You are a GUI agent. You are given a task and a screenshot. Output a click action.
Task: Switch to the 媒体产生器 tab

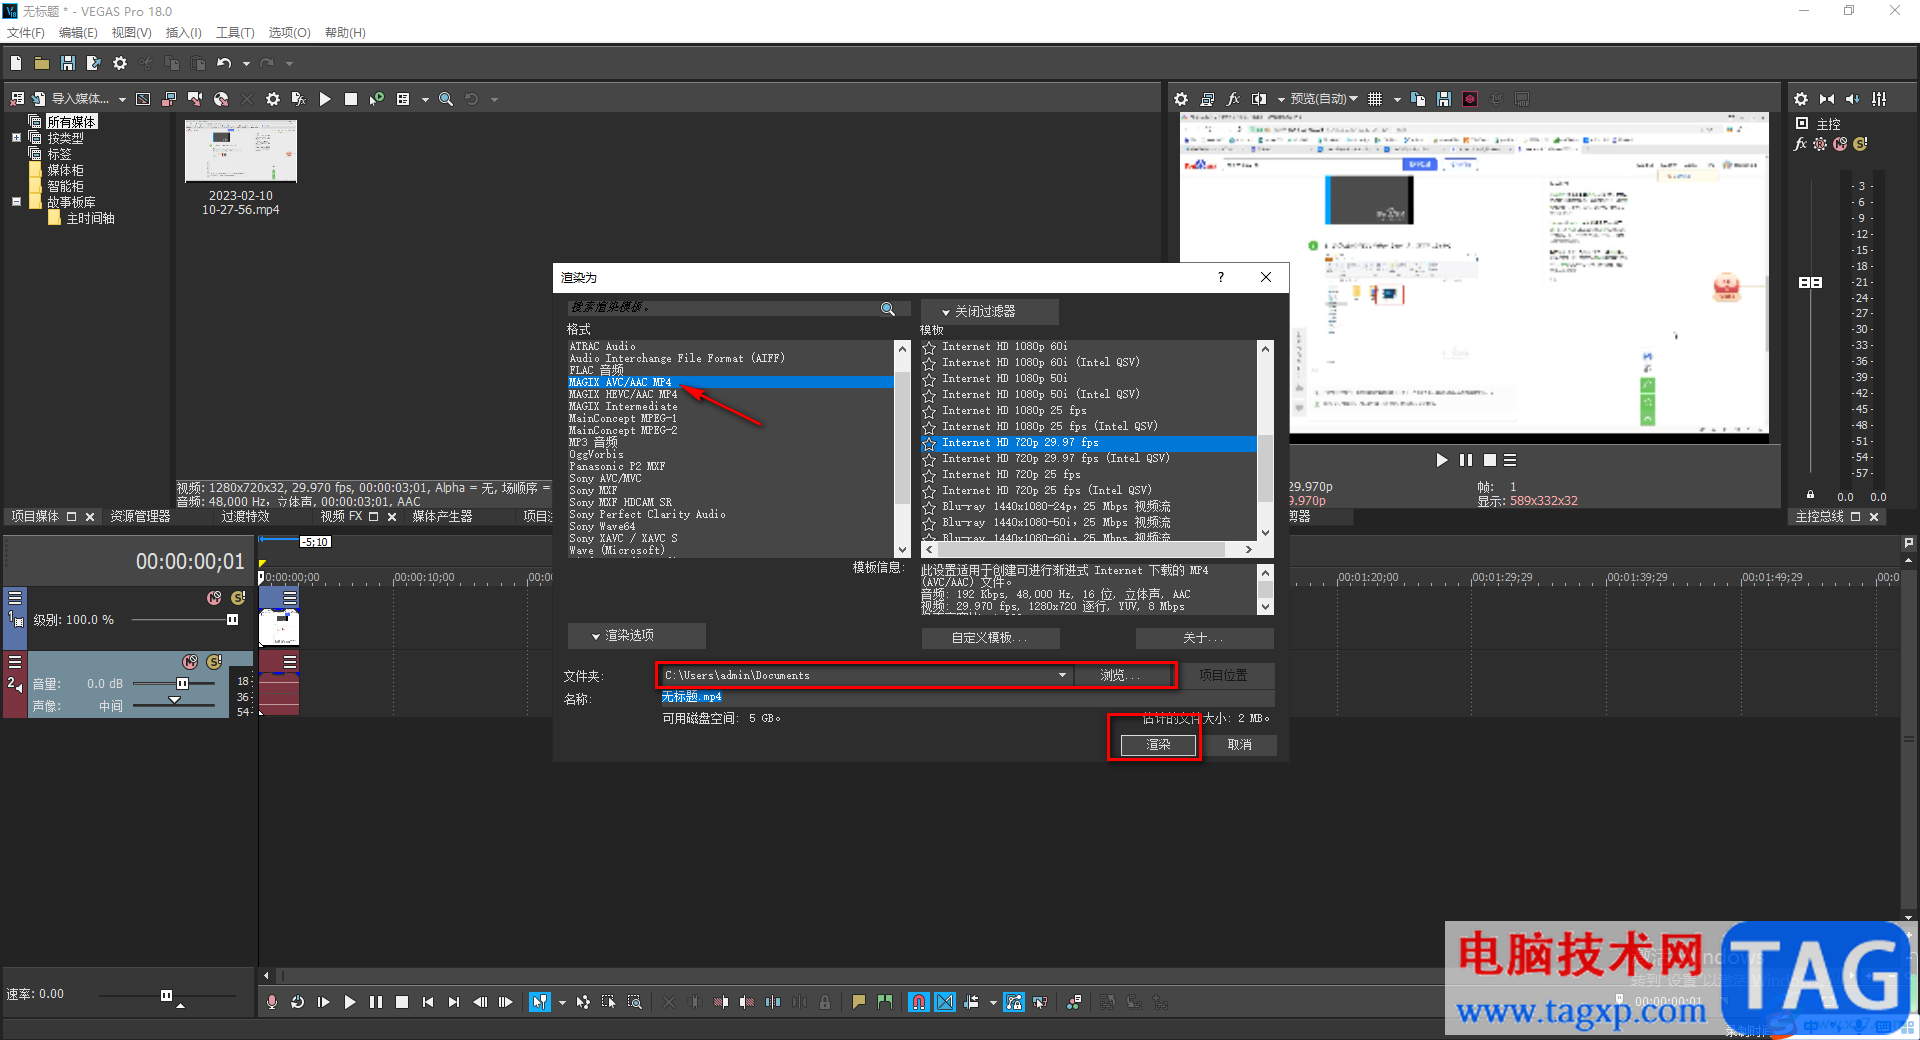pos(442,517)
